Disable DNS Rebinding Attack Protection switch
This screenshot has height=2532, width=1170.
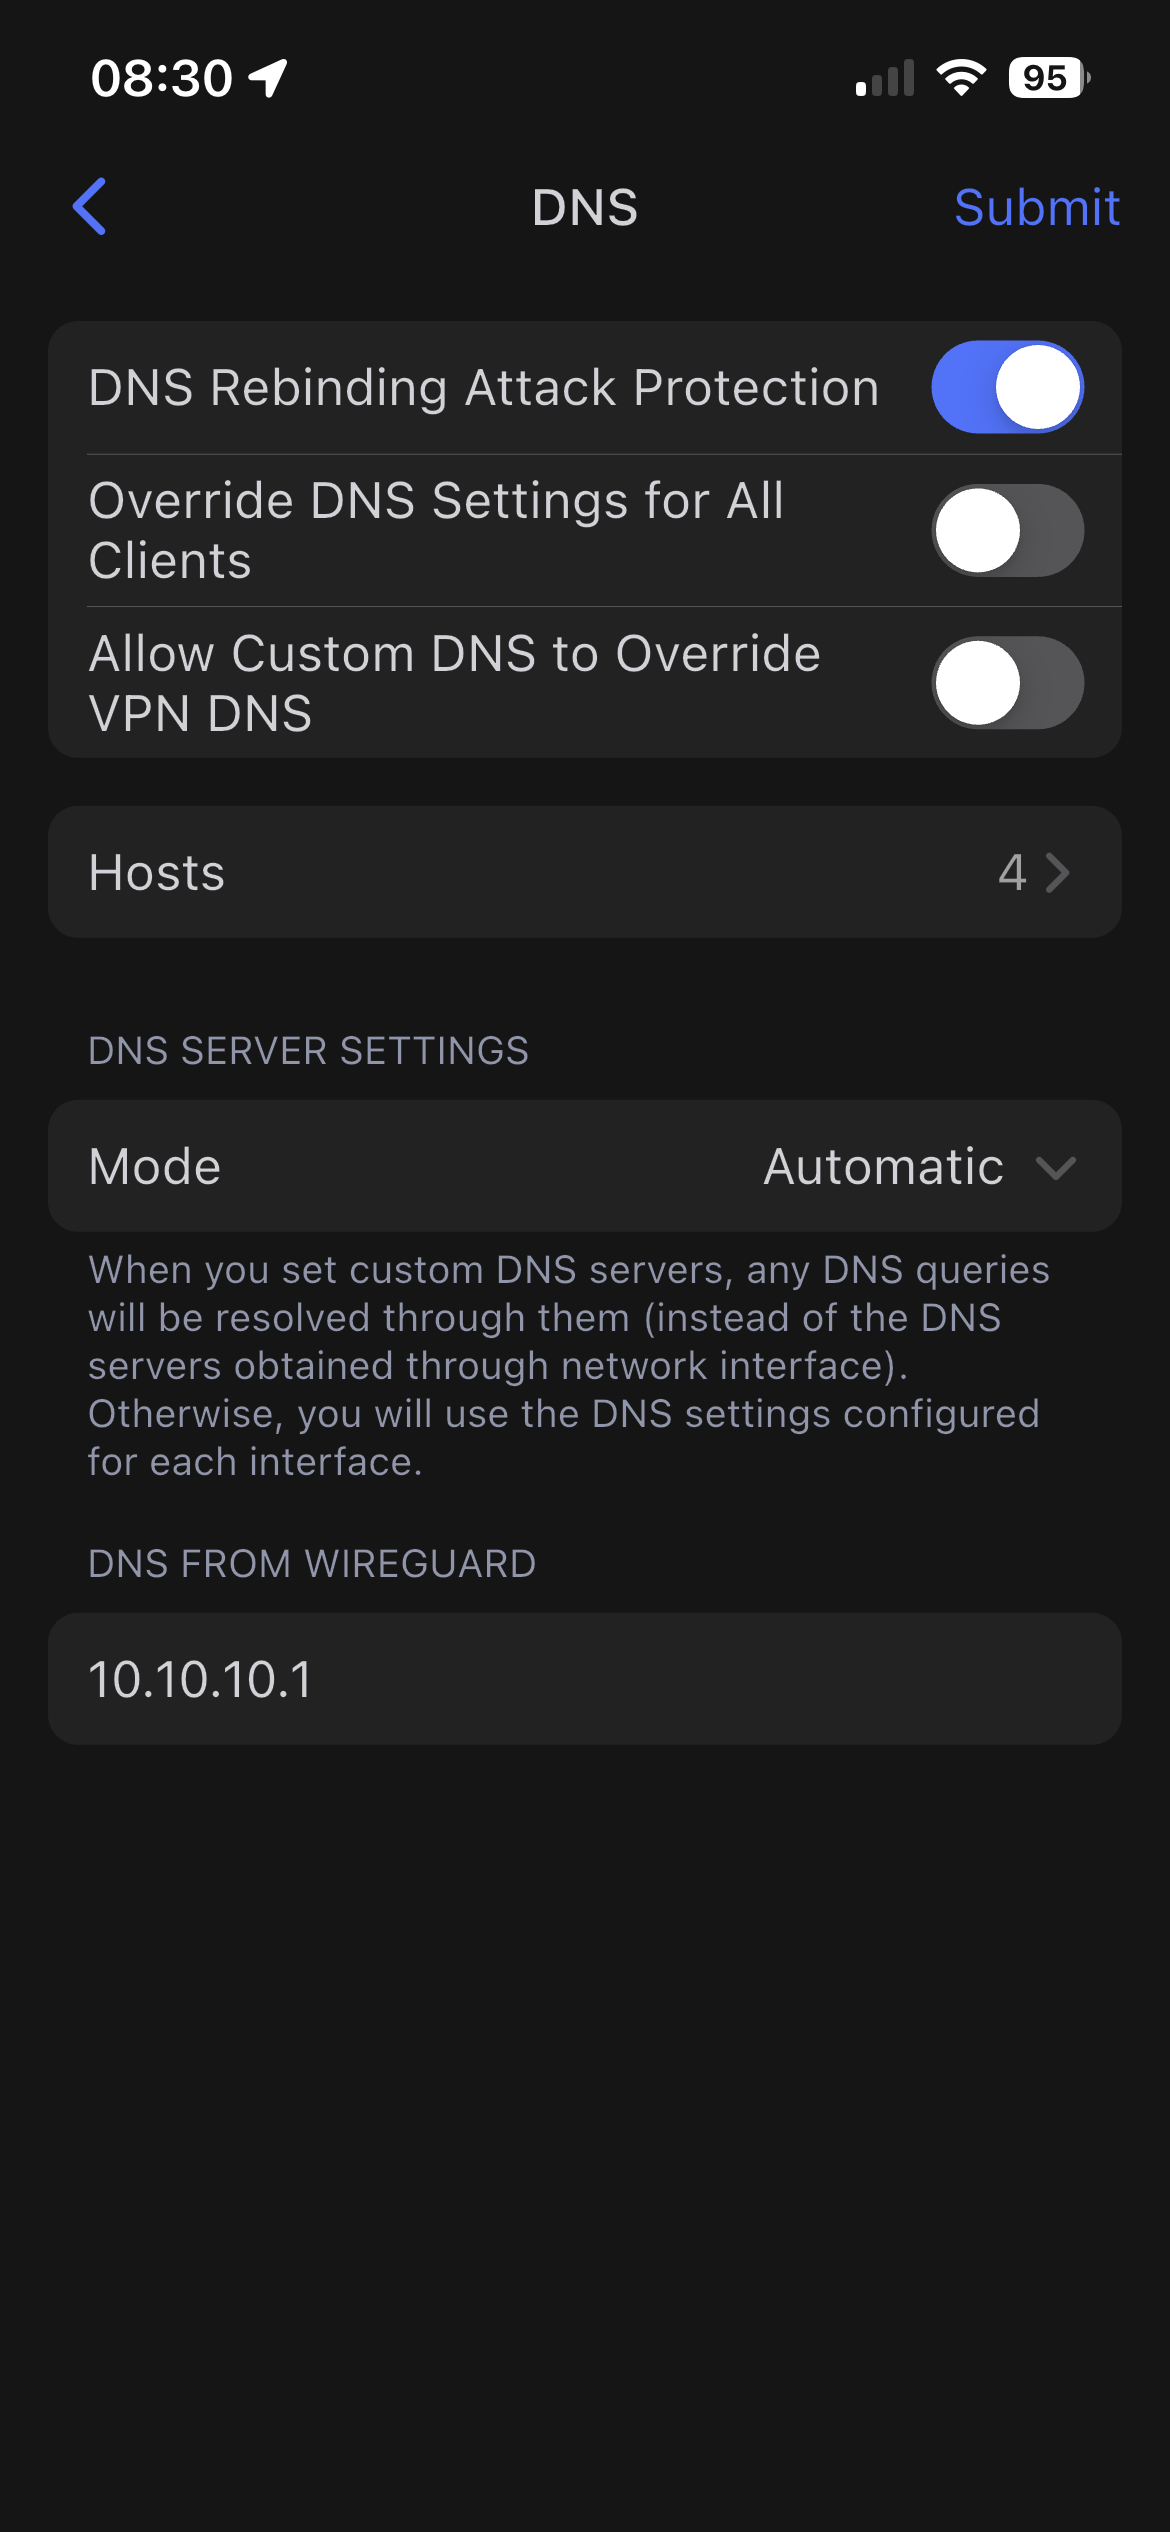1007,387
